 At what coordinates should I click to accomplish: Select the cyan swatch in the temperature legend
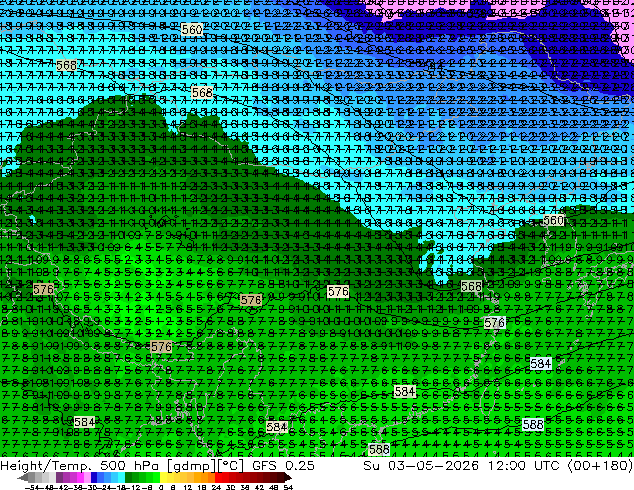(121, 478)
